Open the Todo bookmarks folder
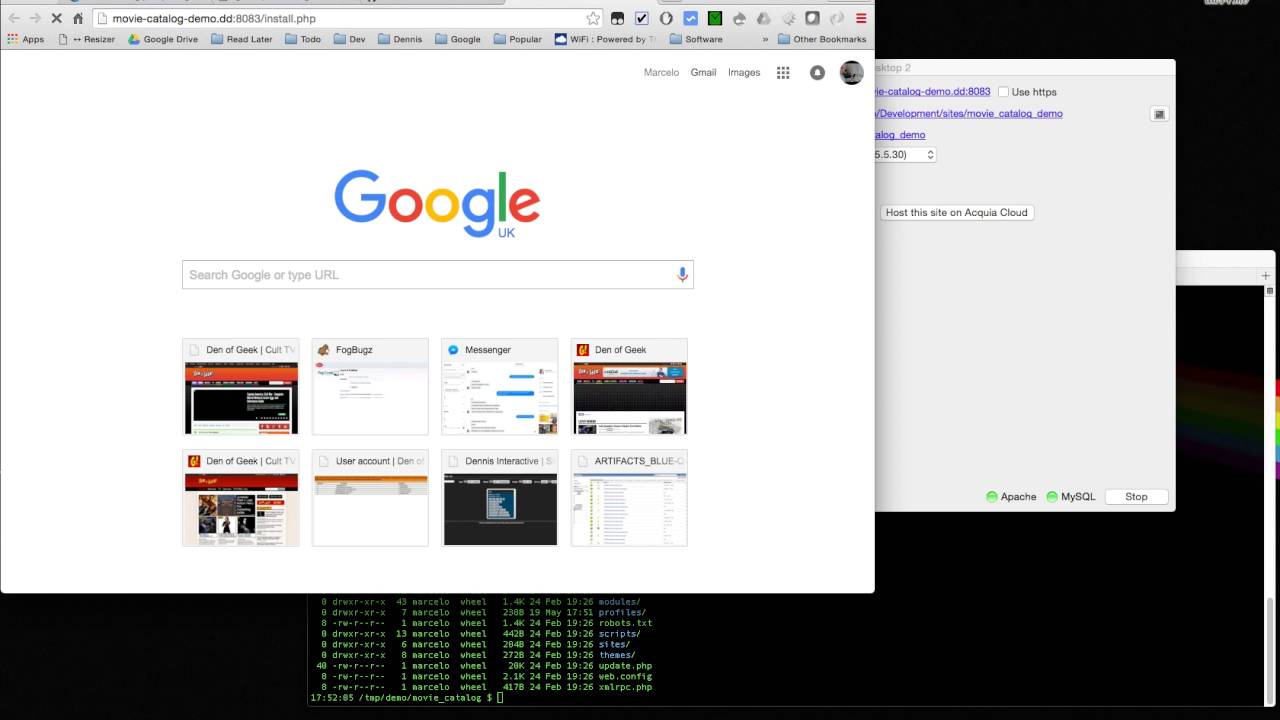This screenshot has width=1280, height=720. (302, 39)
